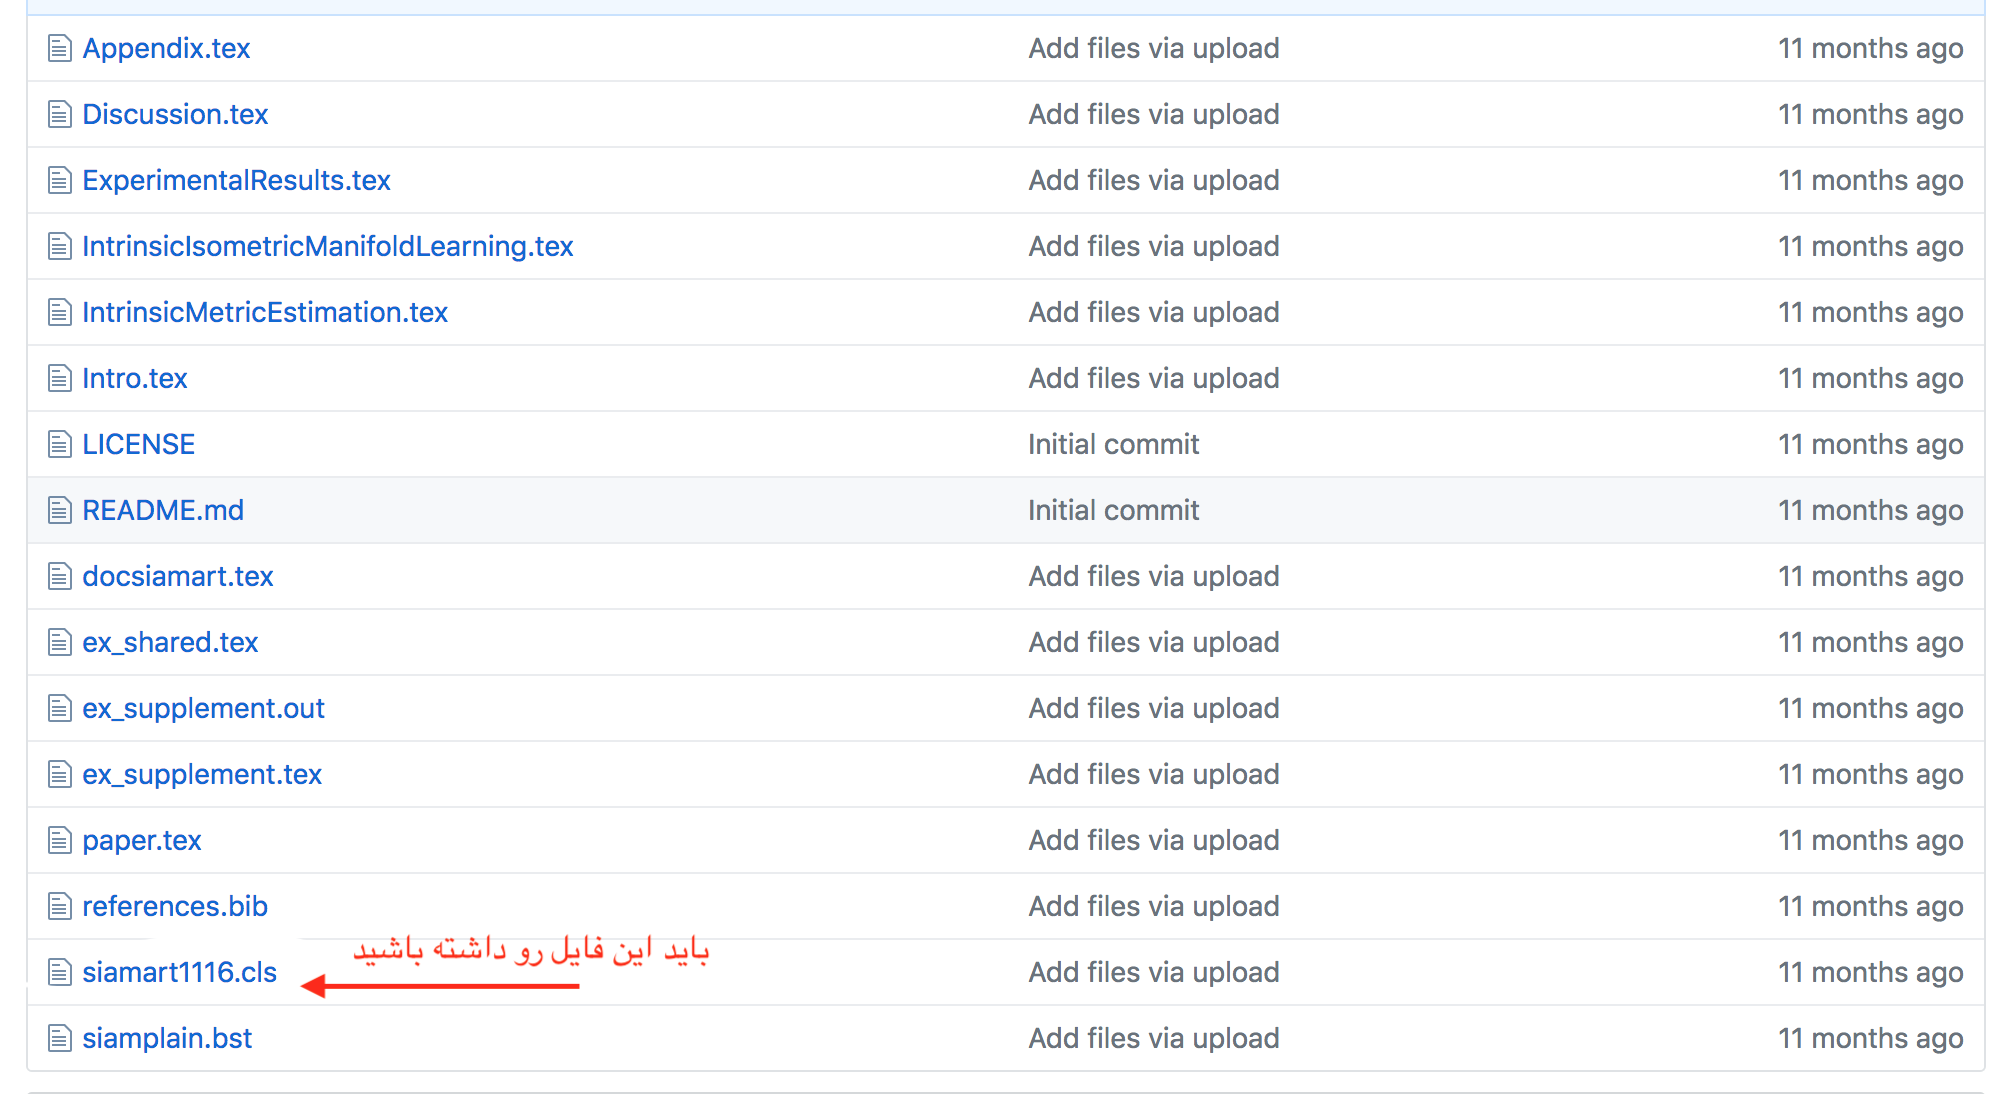Open the siamart1116.cls class file

coord(179,972)
